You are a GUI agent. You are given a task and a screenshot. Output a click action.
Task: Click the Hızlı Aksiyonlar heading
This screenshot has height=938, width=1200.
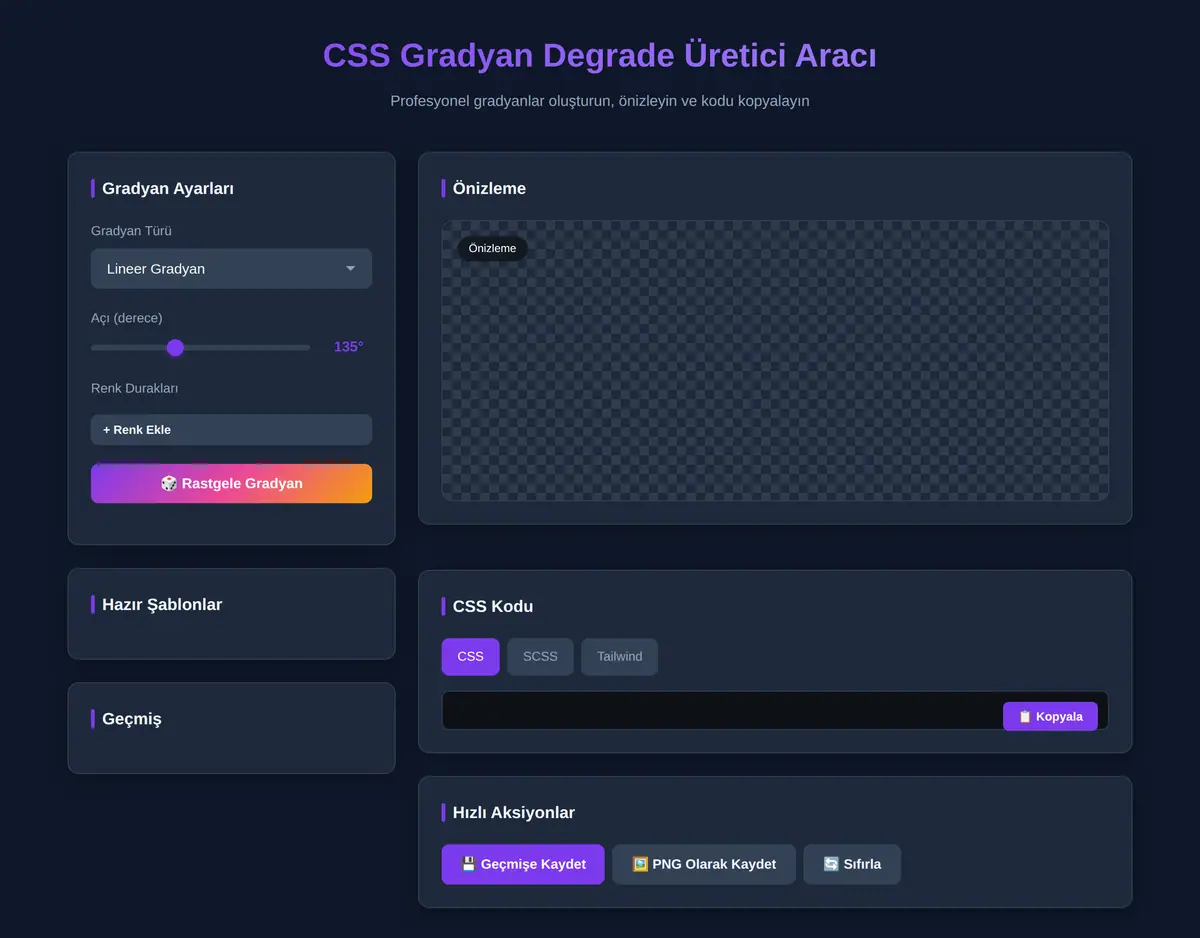[x=514, y=812]
